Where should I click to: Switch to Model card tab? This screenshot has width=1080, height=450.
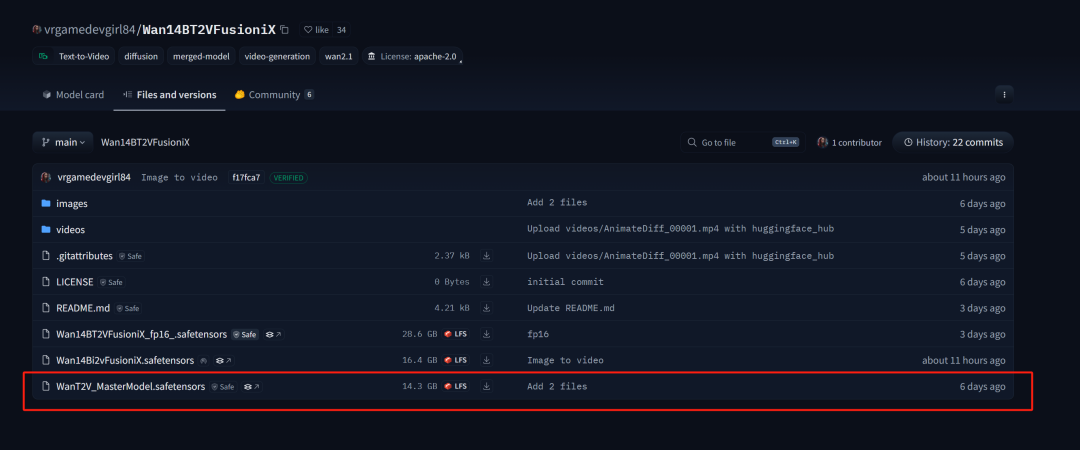(73, 95)
